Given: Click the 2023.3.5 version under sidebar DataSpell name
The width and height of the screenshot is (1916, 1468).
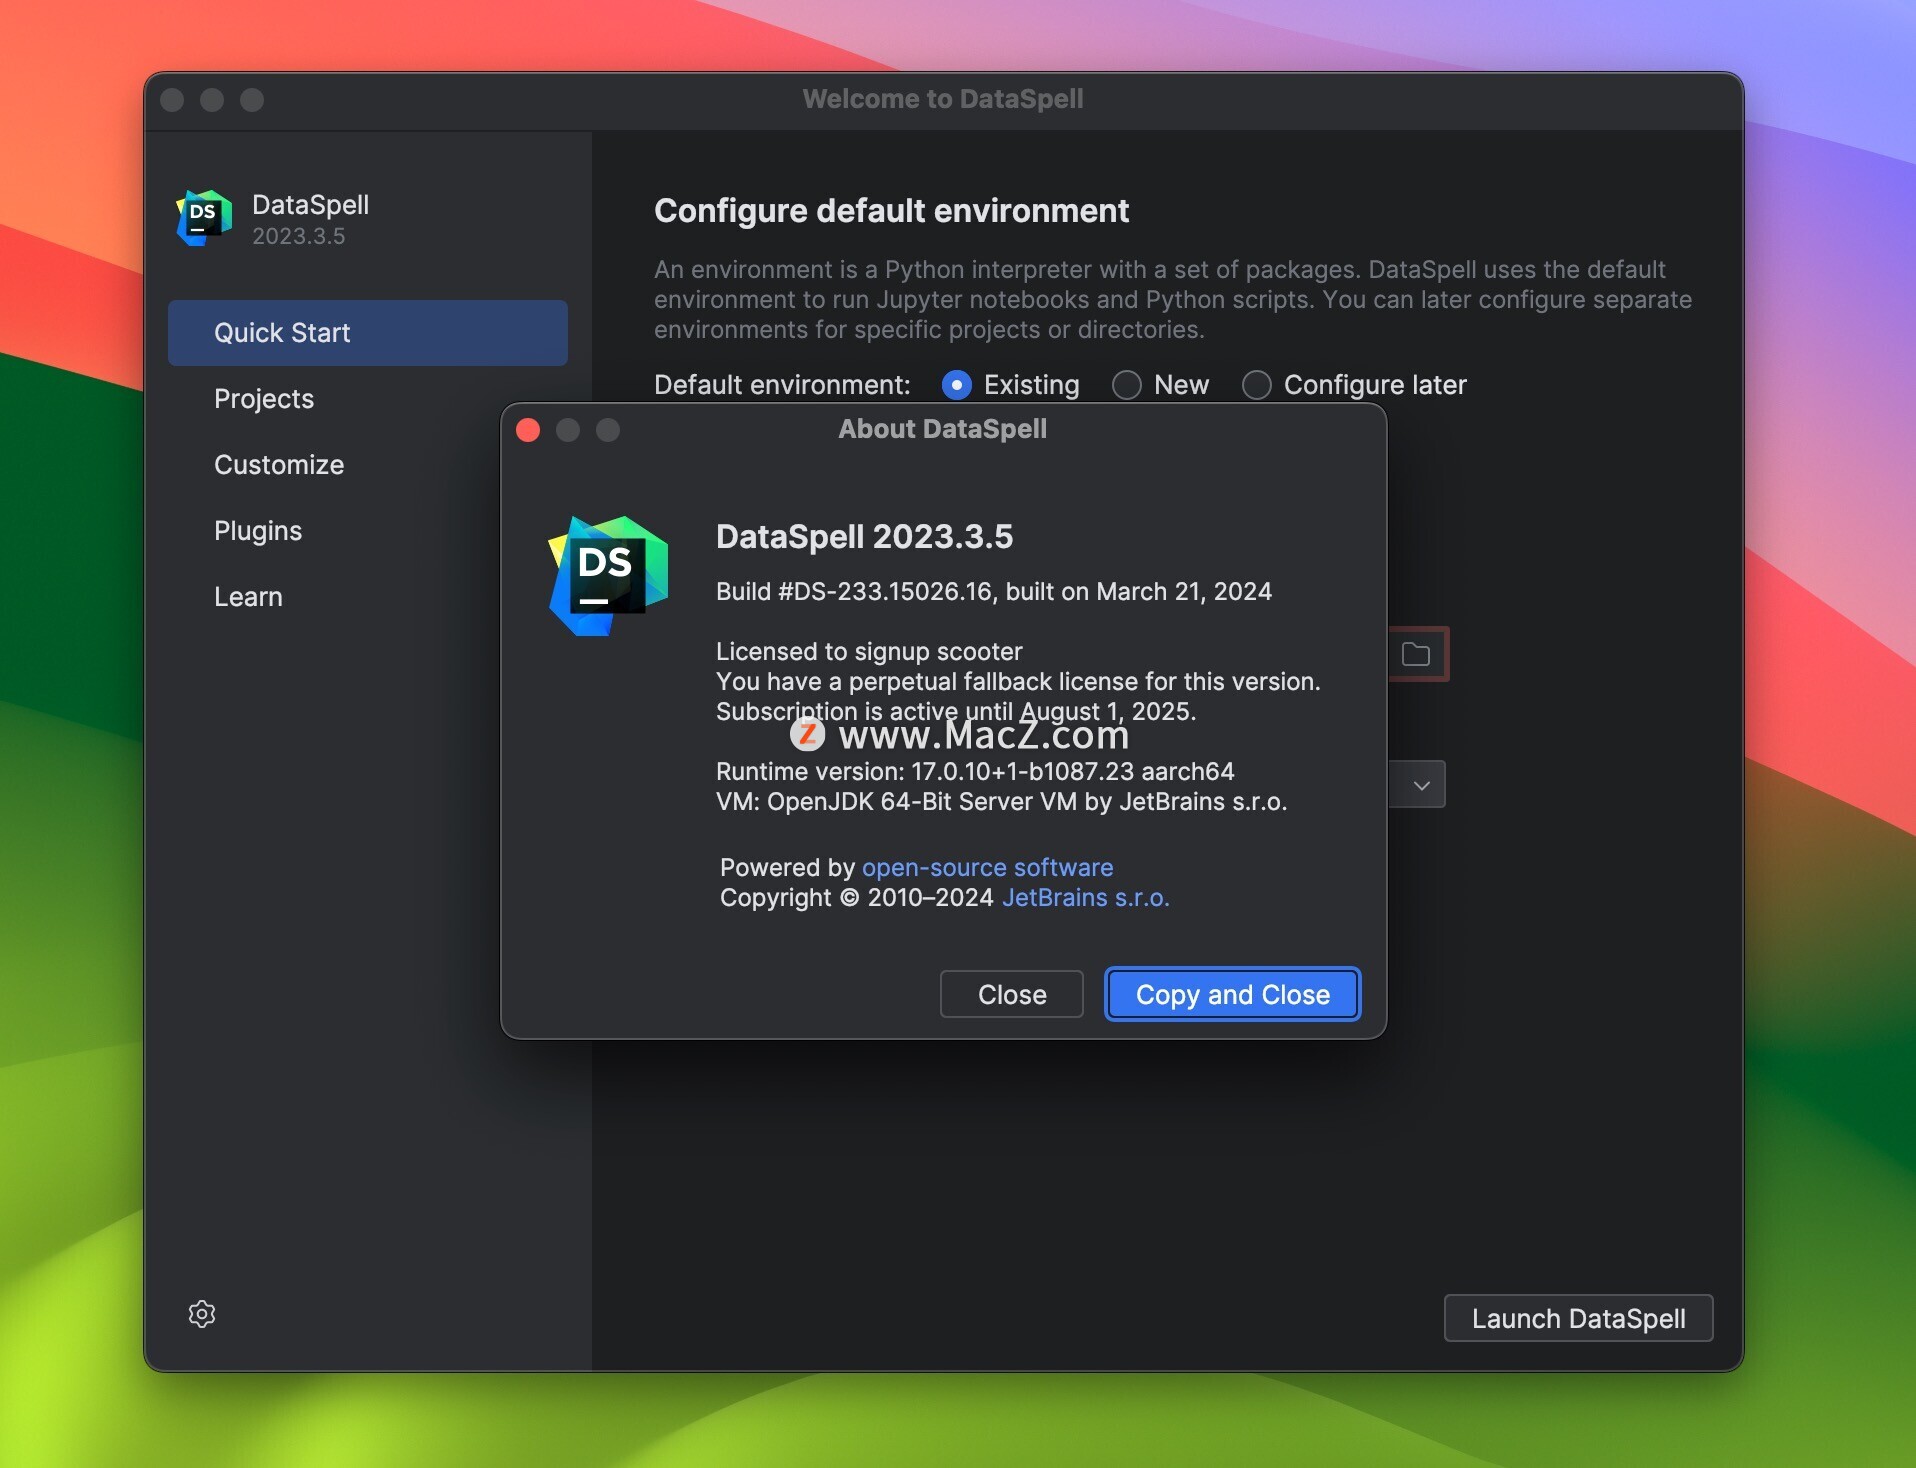Looking at the screenshot, I should pos(298,236).
